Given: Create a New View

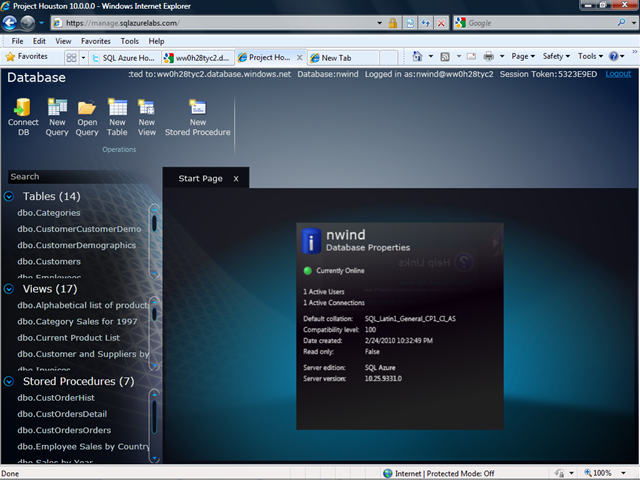Looking at the screenshot, I should pyautogui.click(x=147, y=107).
